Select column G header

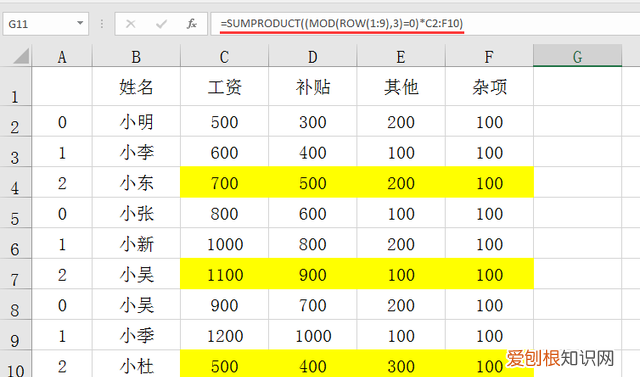(578, 56)
